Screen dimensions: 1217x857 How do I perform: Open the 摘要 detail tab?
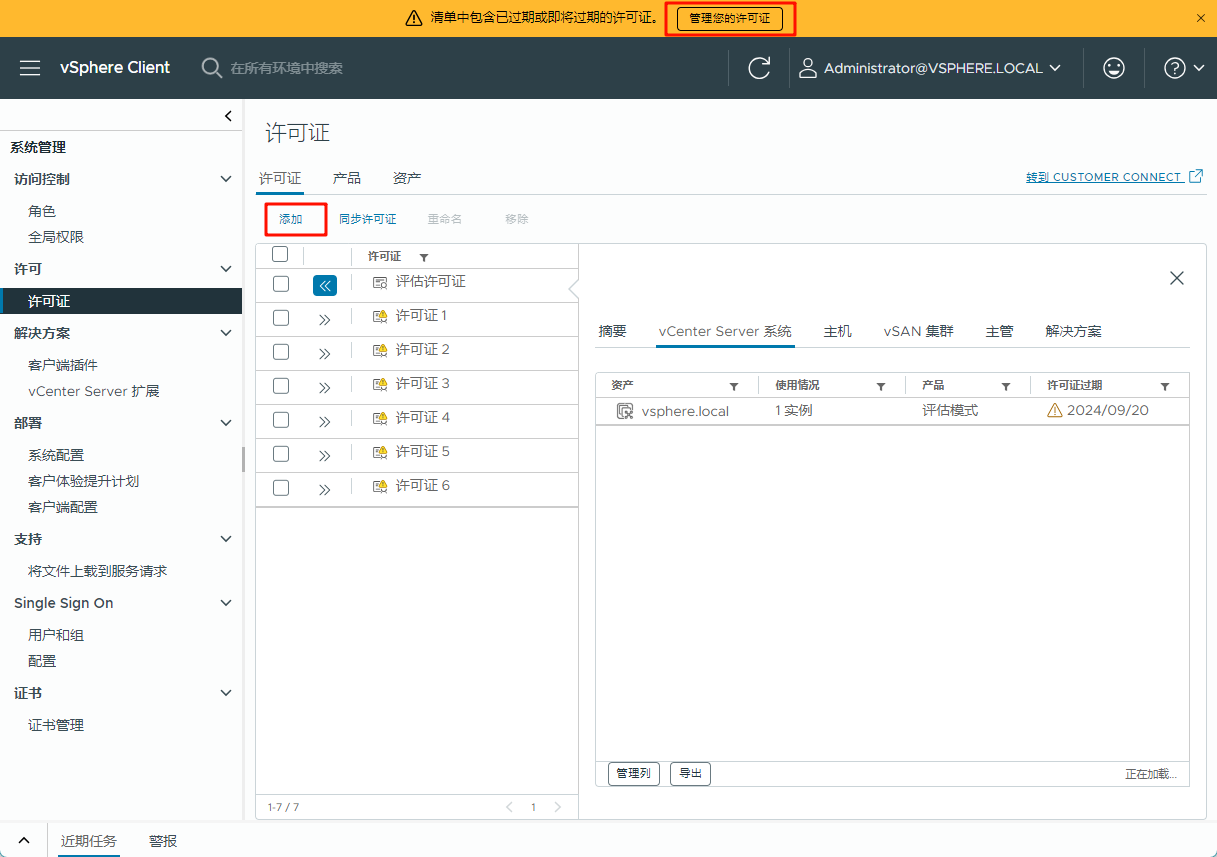612,331
